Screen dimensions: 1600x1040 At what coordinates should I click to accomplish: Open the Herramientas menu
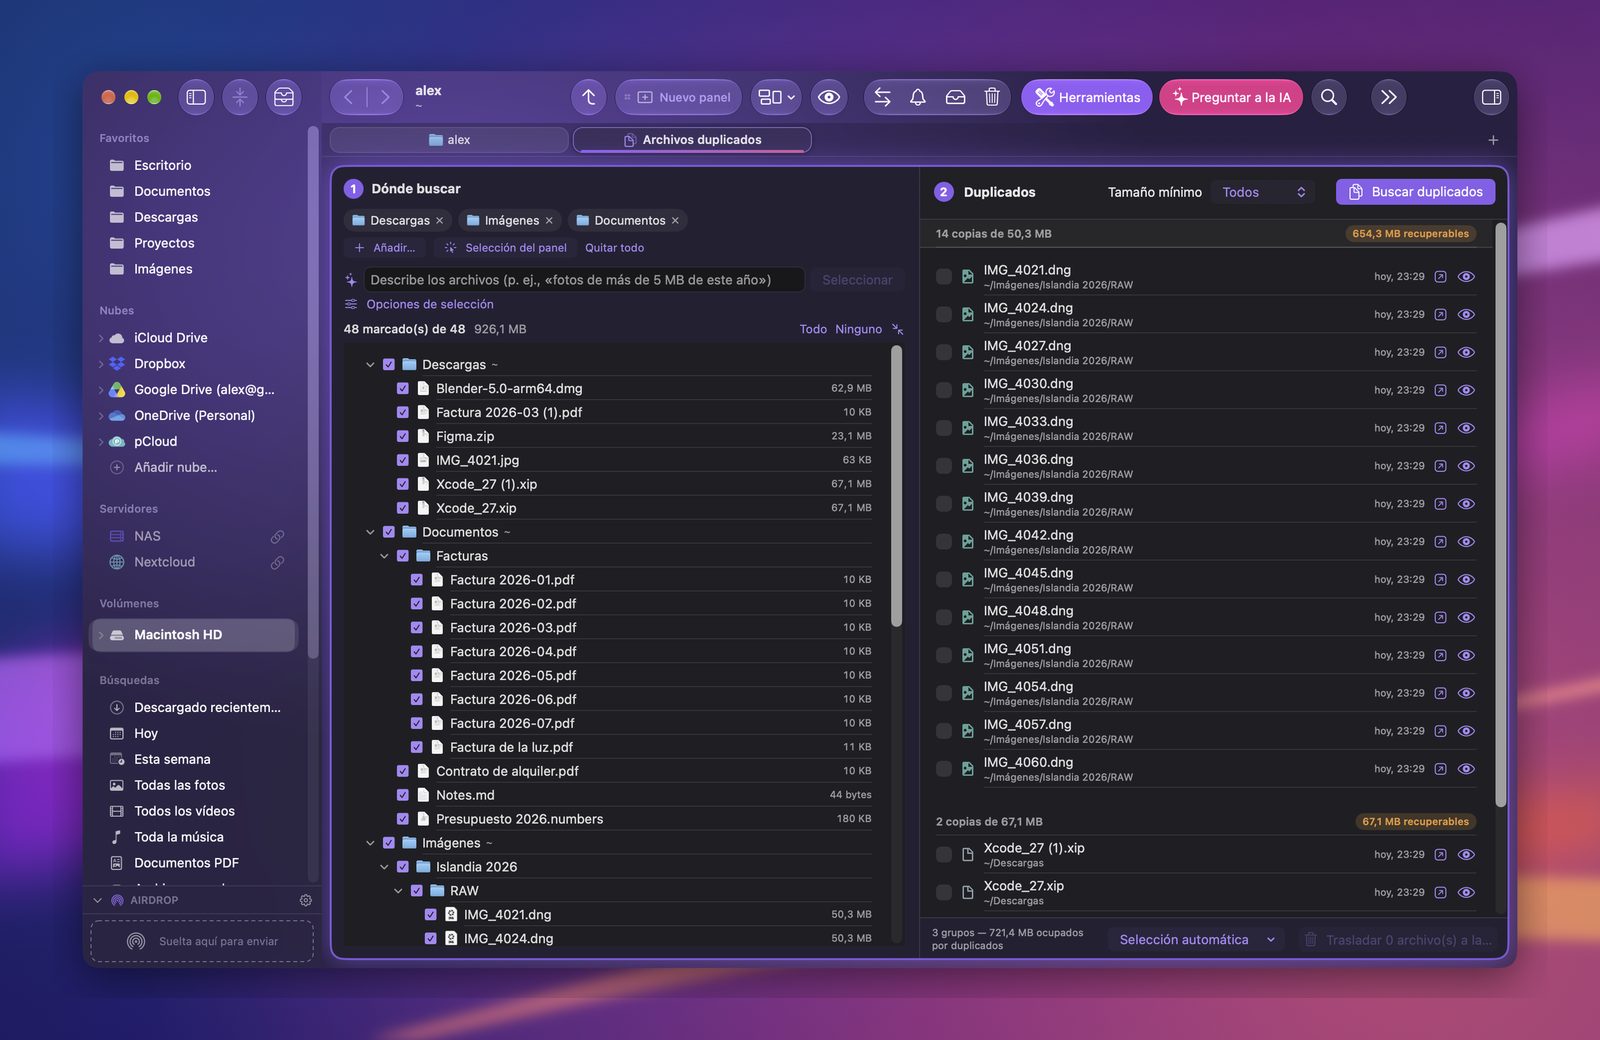[x=1087, y=97]
